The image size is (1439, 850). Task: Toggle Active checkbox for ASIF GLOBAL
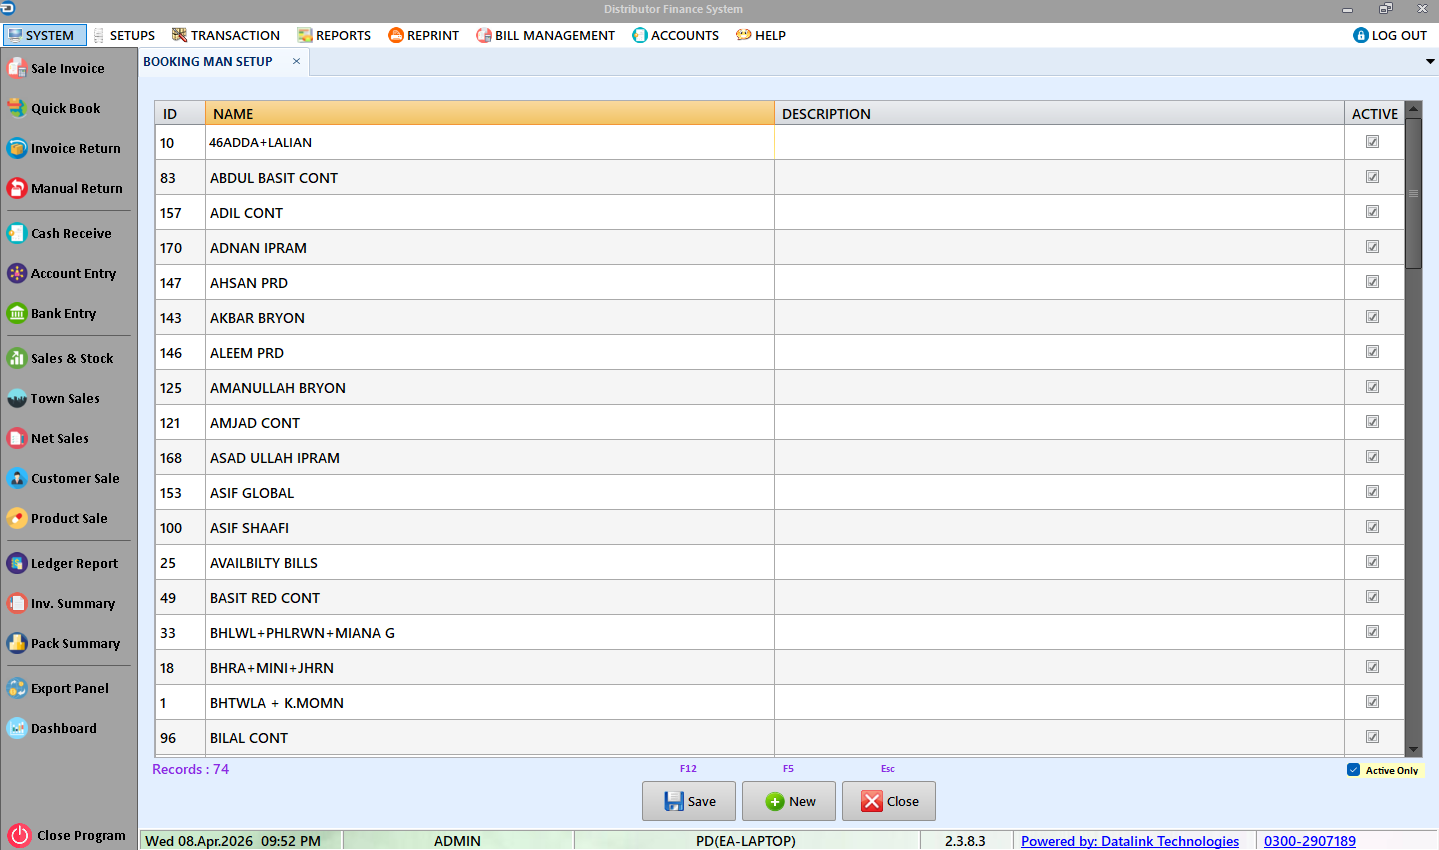[x=1372, y=492]
